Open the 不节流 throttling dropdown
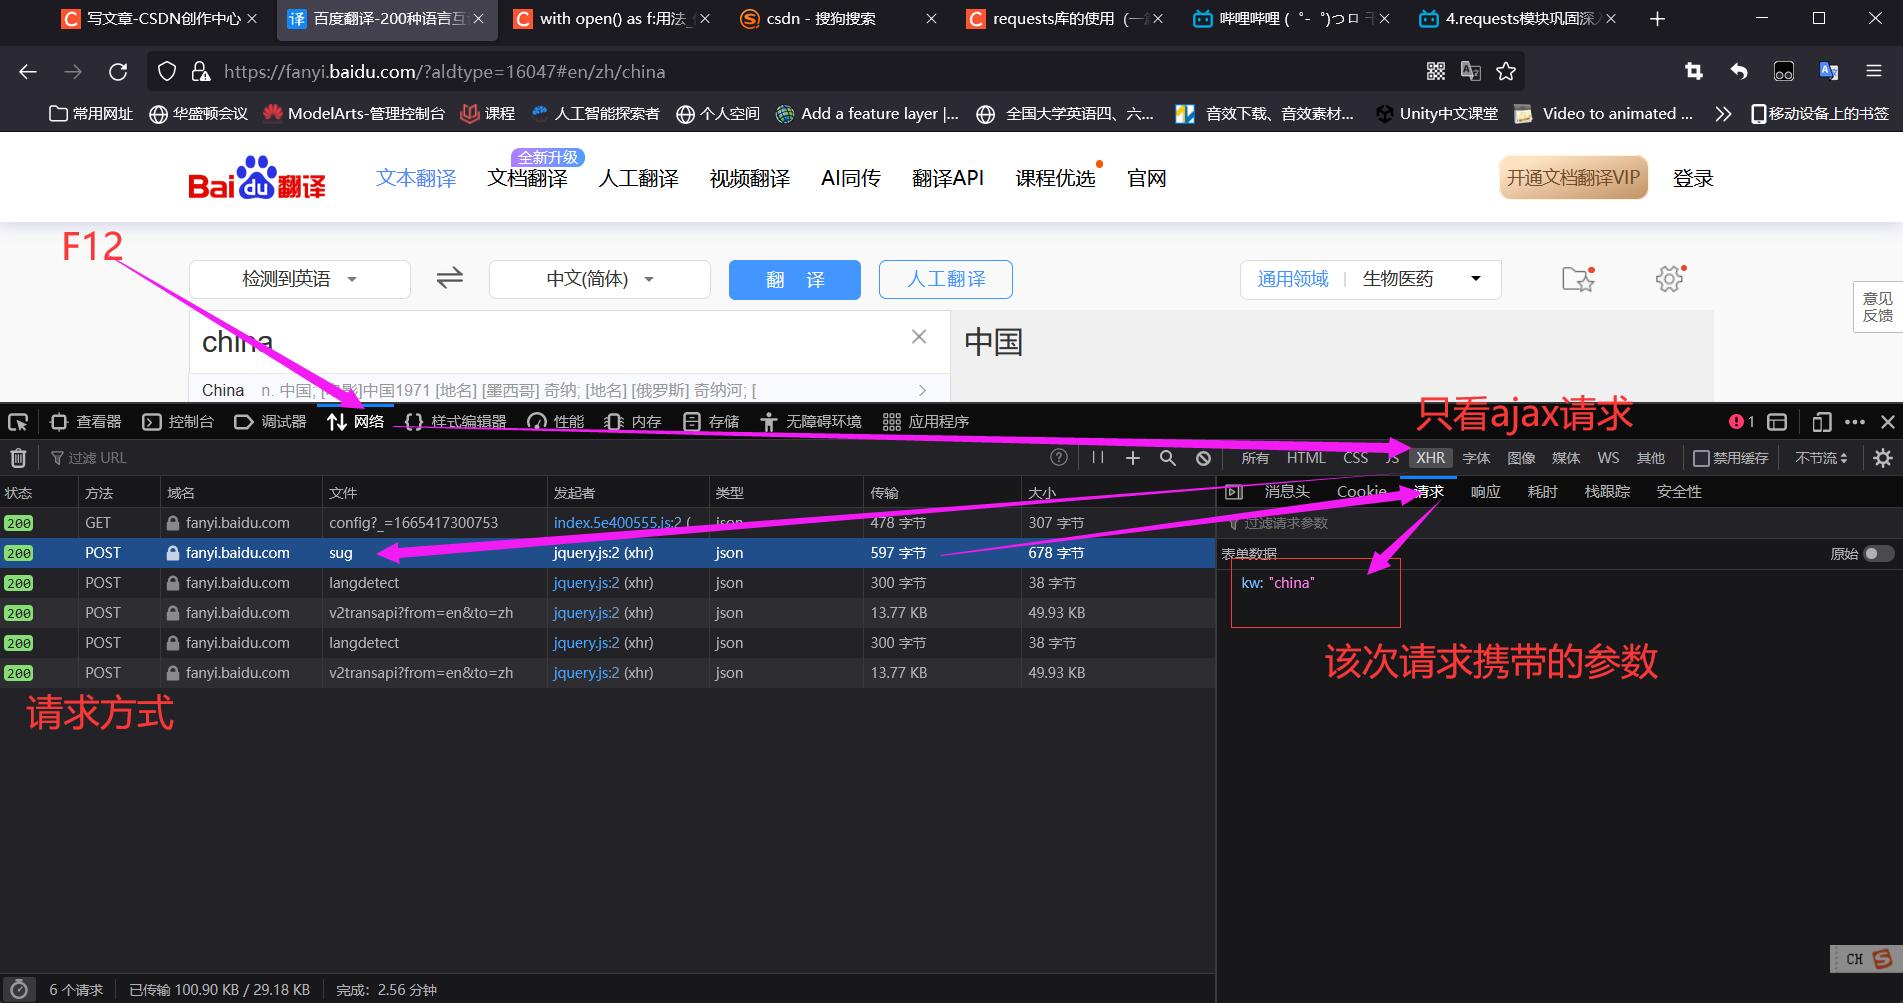The width and height of the screenshot is (1903, 1003). pos(1821,458)
